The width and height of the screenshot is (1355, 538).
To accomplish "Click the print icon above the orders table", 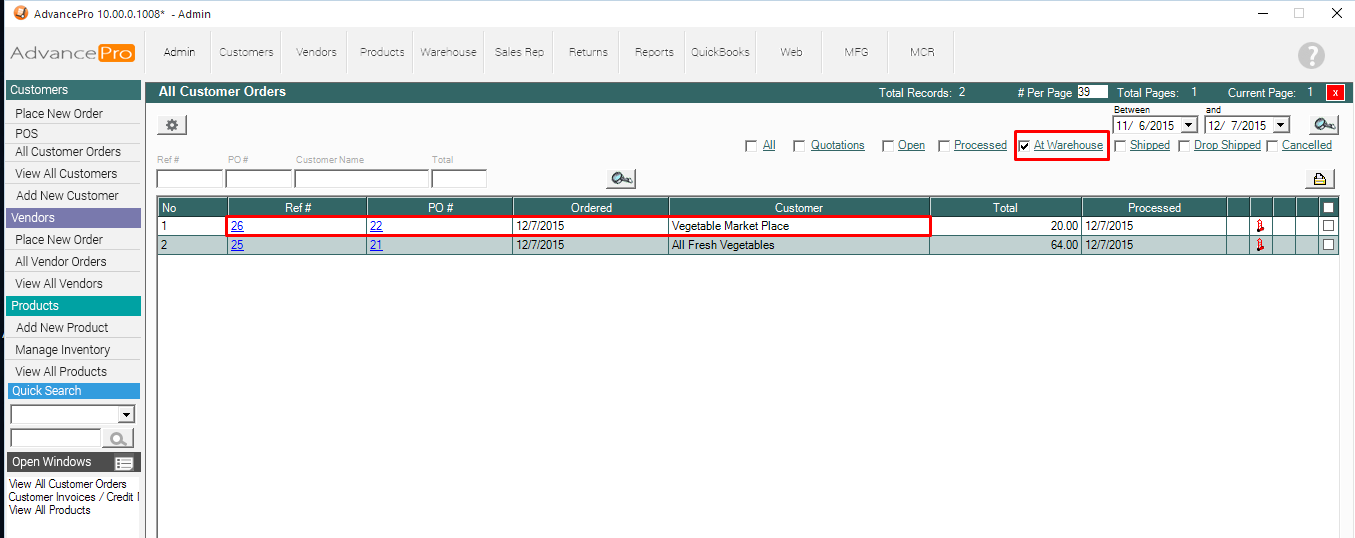I will pos(1320,179).
